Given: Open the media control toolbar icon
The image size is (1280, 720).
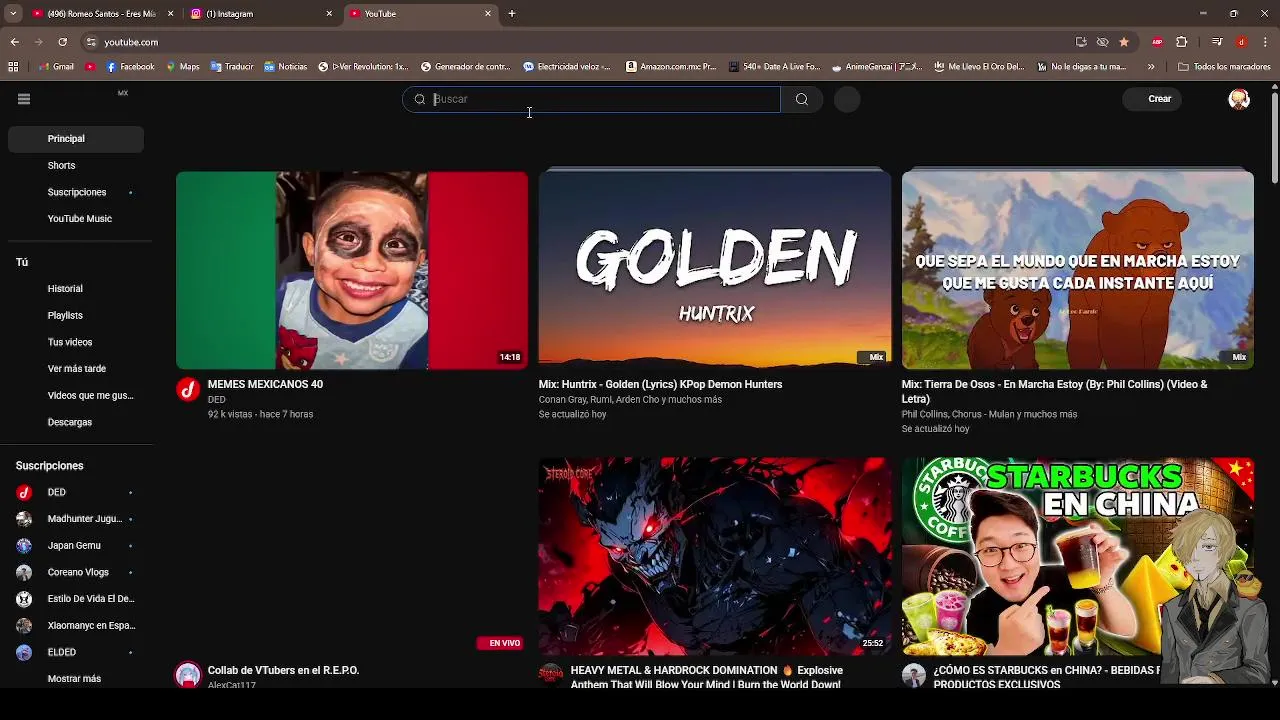Looking at the screenshot, I should pyautogui.click(x=1217, y=42).
